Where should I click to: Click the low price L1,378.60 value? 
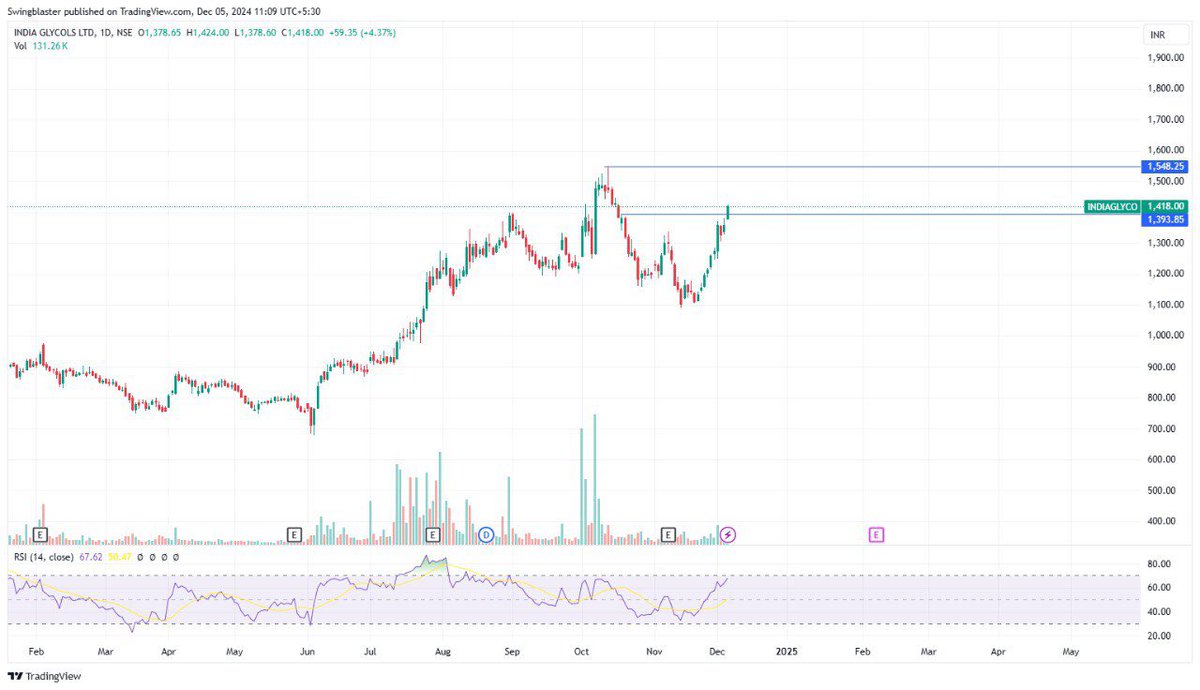tap(255, 33)
